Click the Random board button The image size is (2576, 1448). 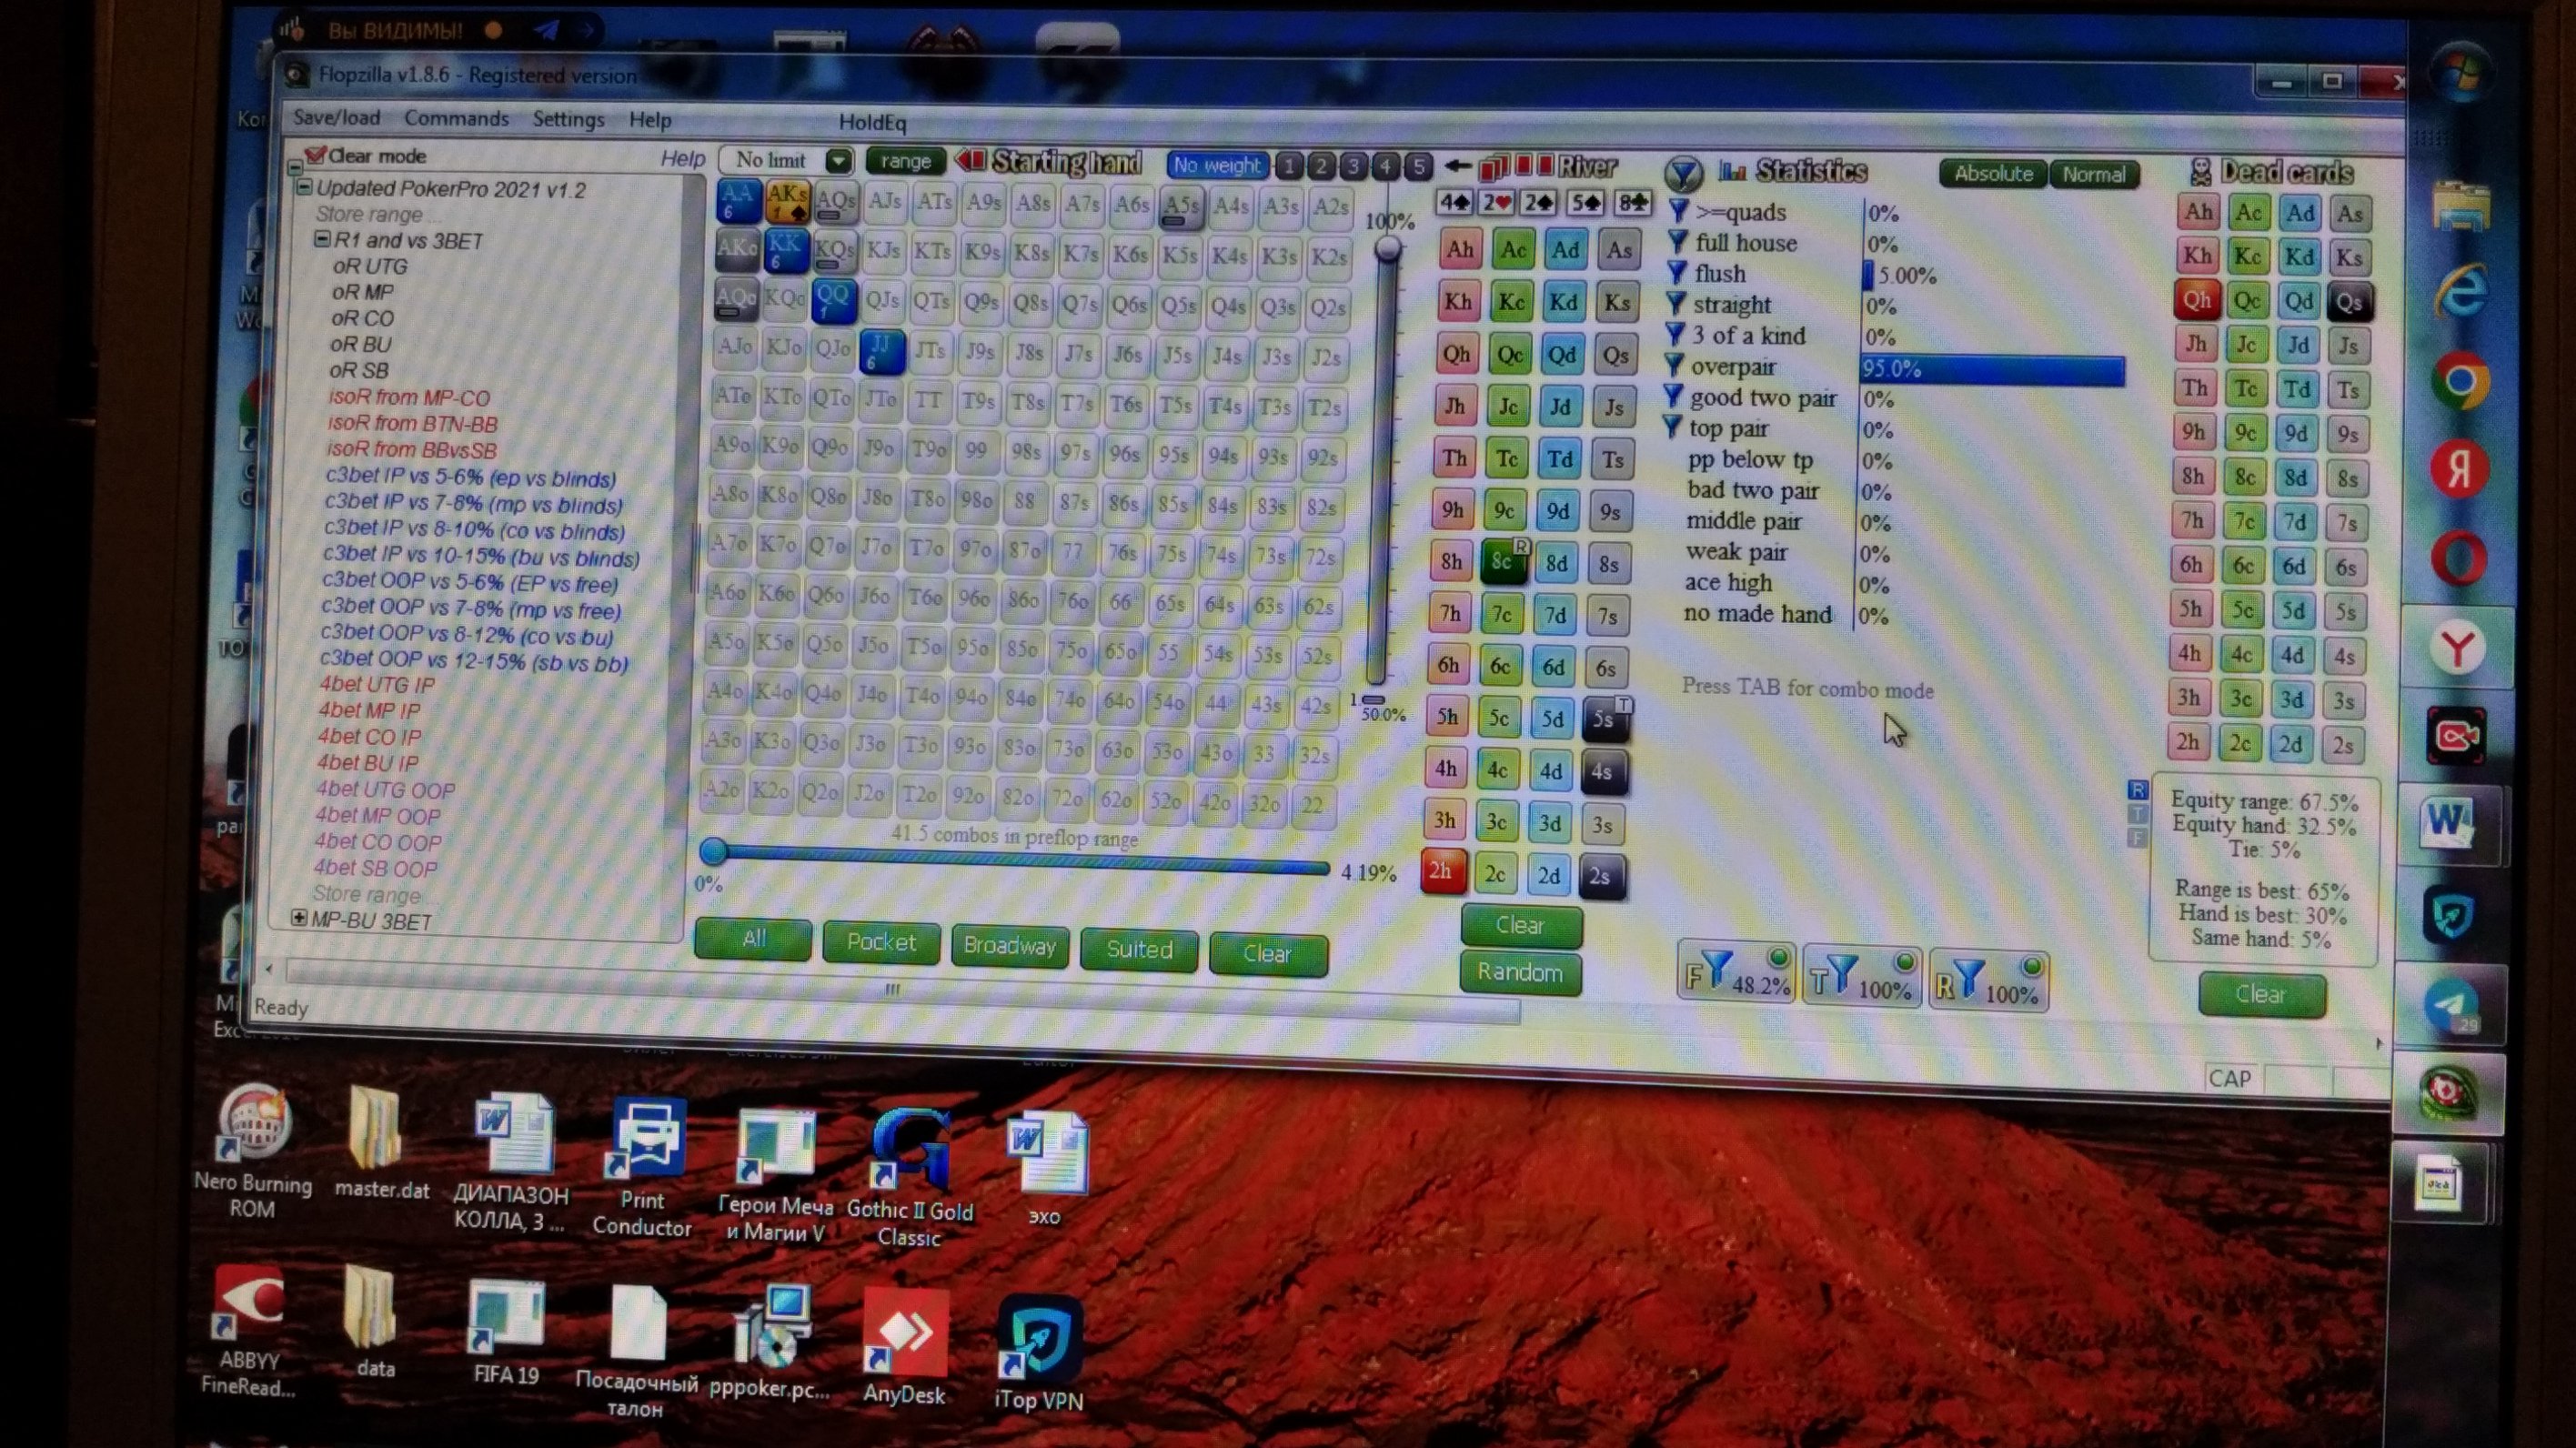click(x=1520, y=973)
